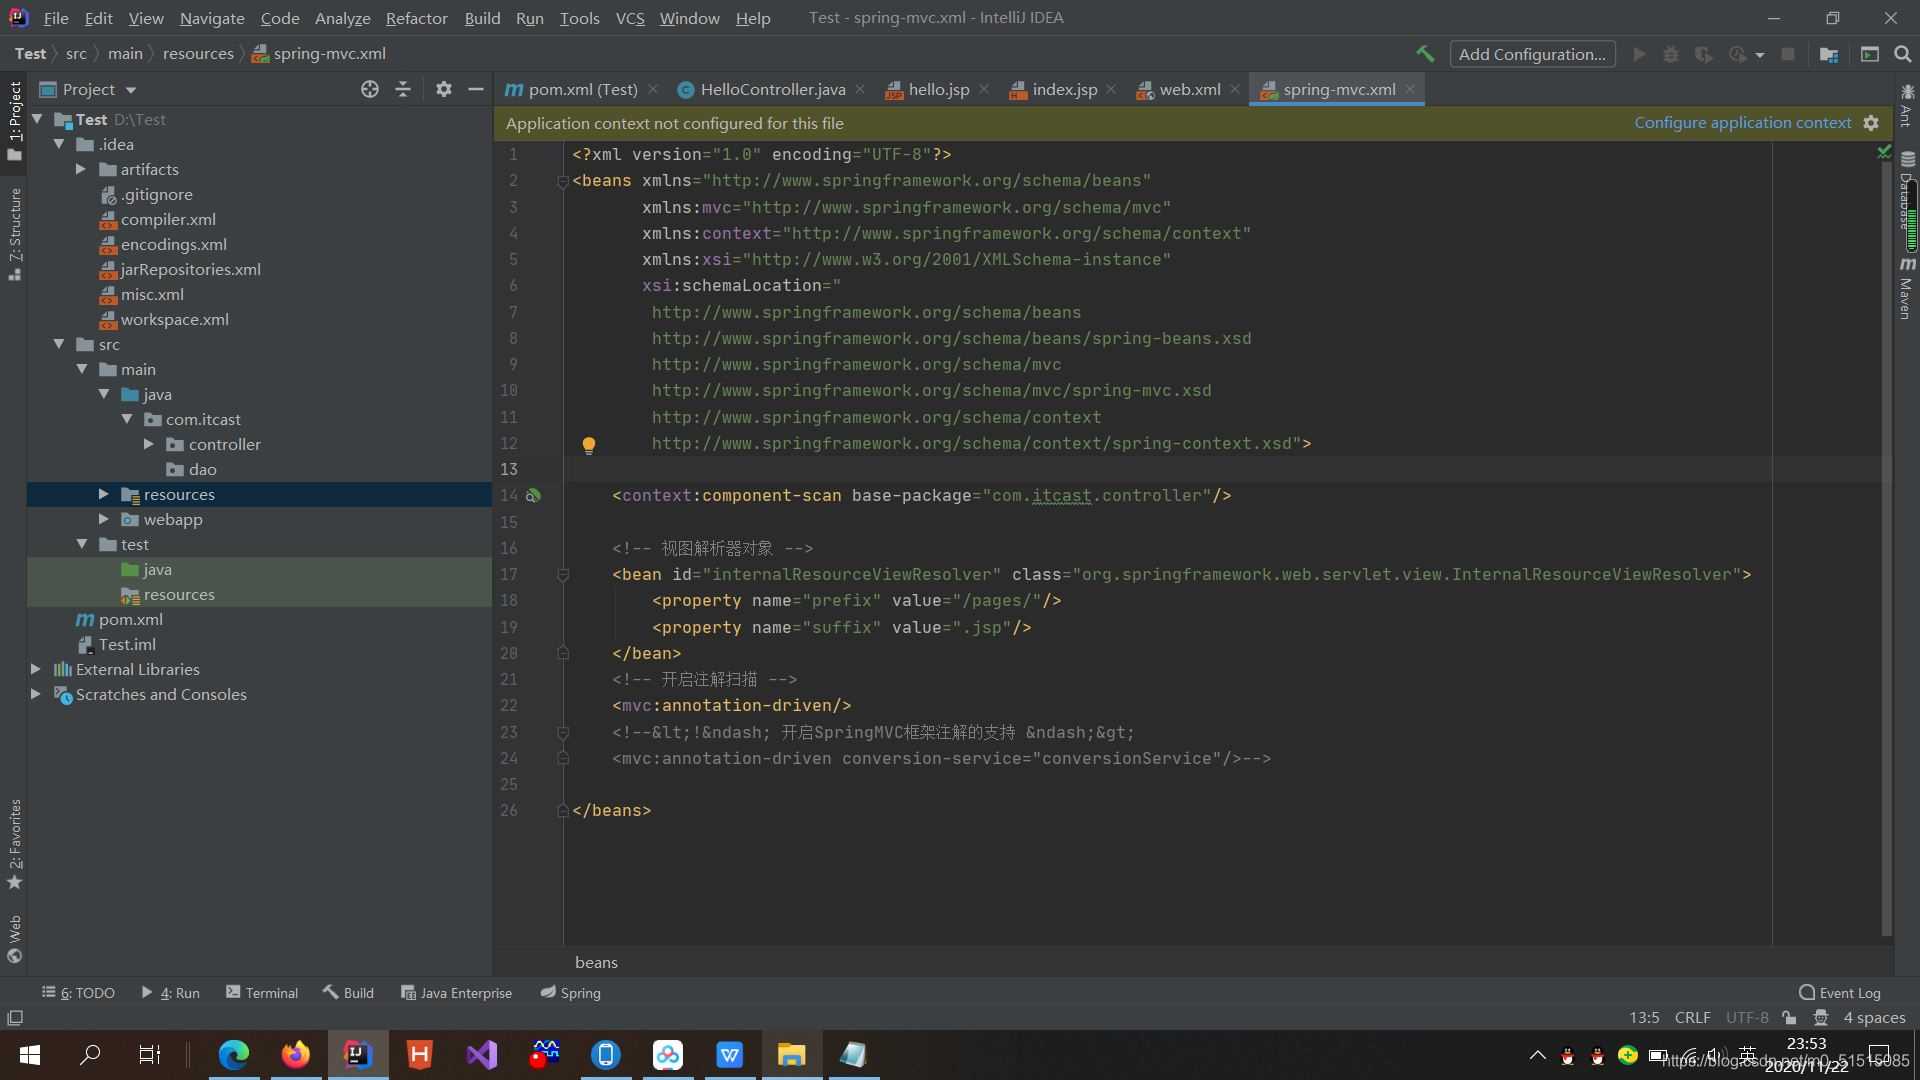This screenshot has height=1080, width=1920.
Task: Switch to the web.xml tab
Action: pos(1188,88)
